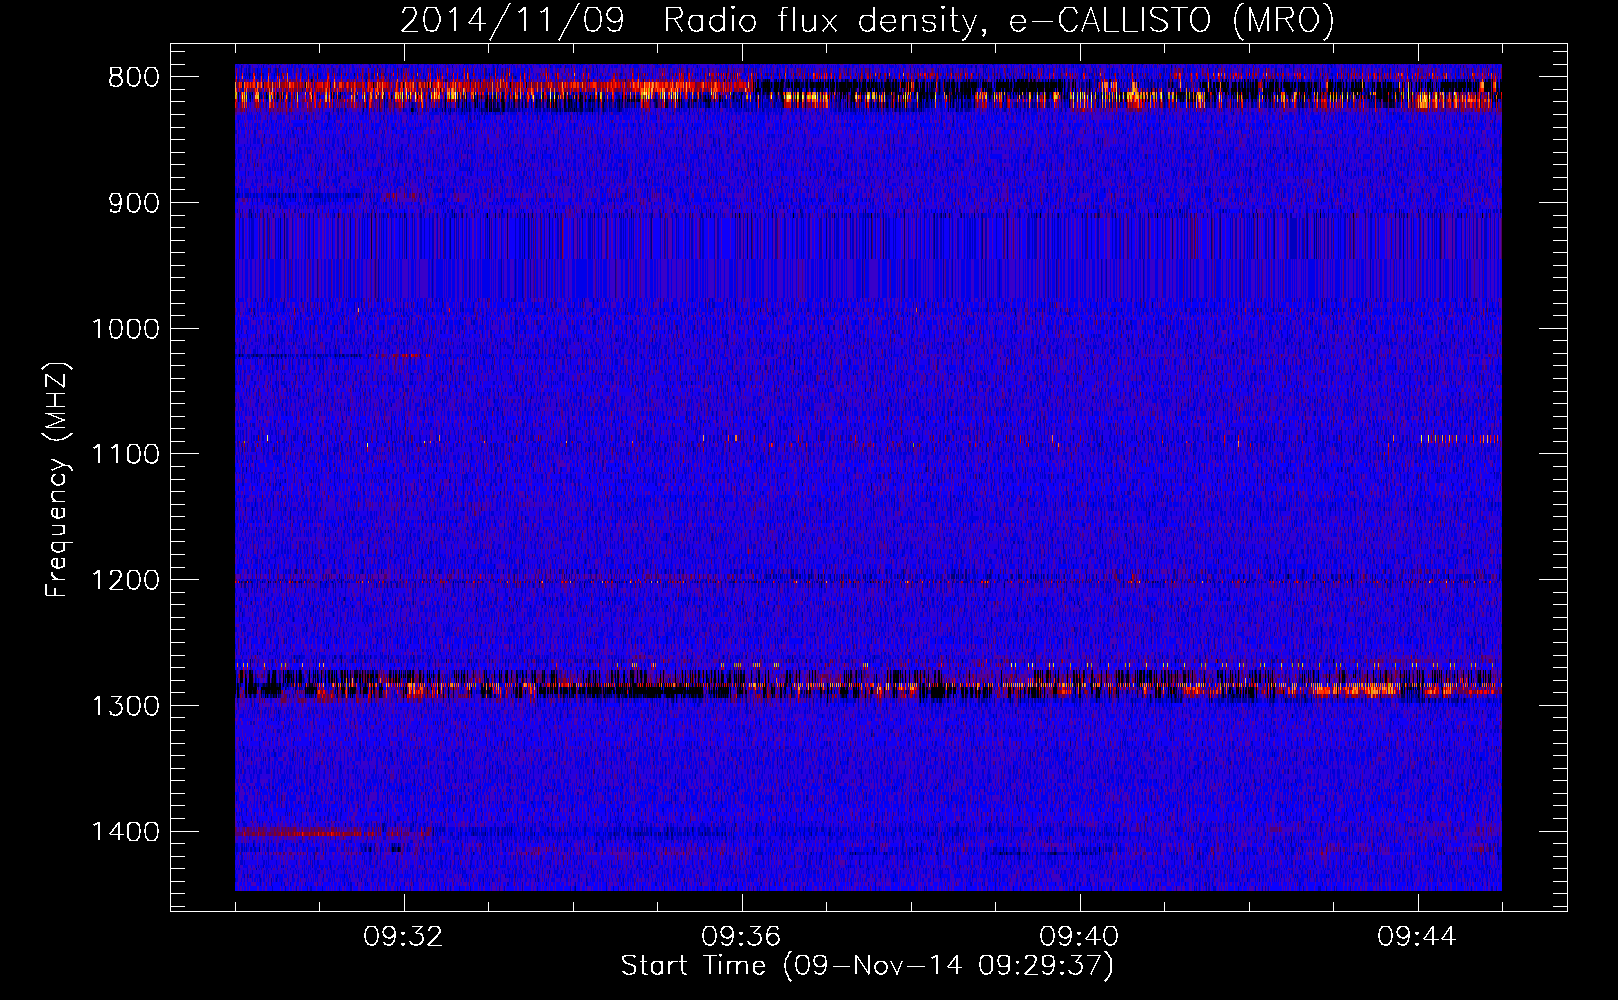
Task: Click the 'e-CALLISTO (MRO)' text in title
Action: (x=1171, y=20)
